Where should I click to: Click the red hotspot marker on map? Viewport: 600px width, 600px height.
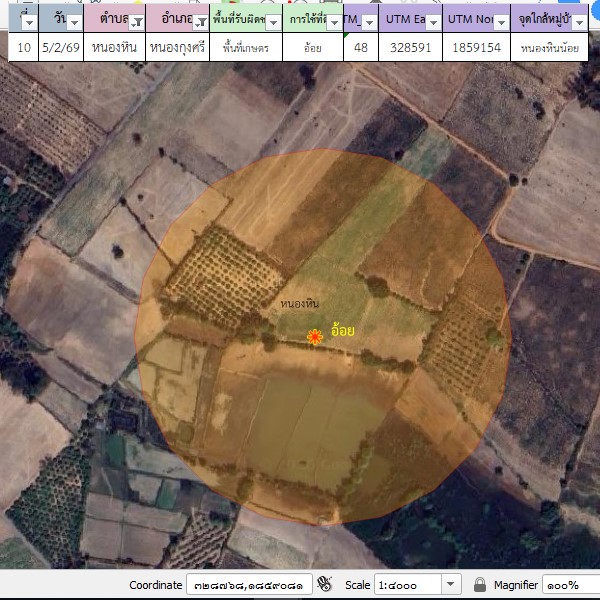tap(315, 338)
